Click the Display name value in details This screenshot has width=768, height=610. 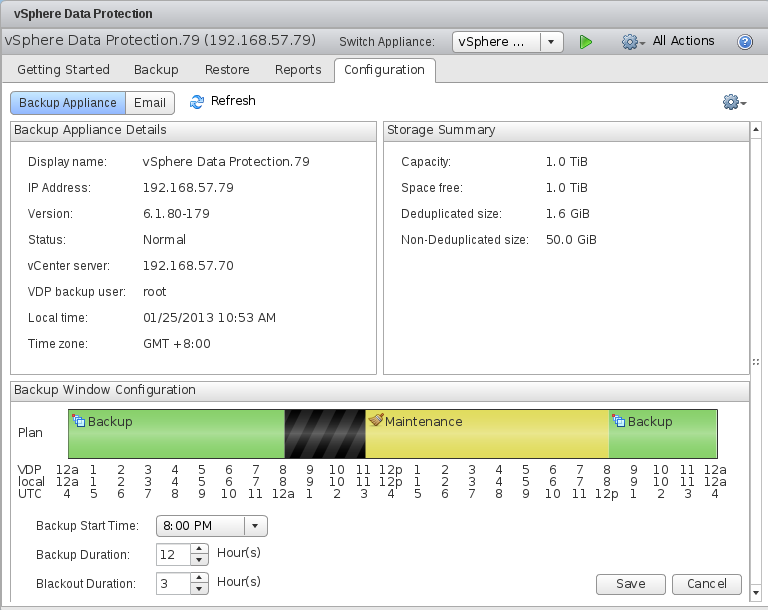click(226, 162)
